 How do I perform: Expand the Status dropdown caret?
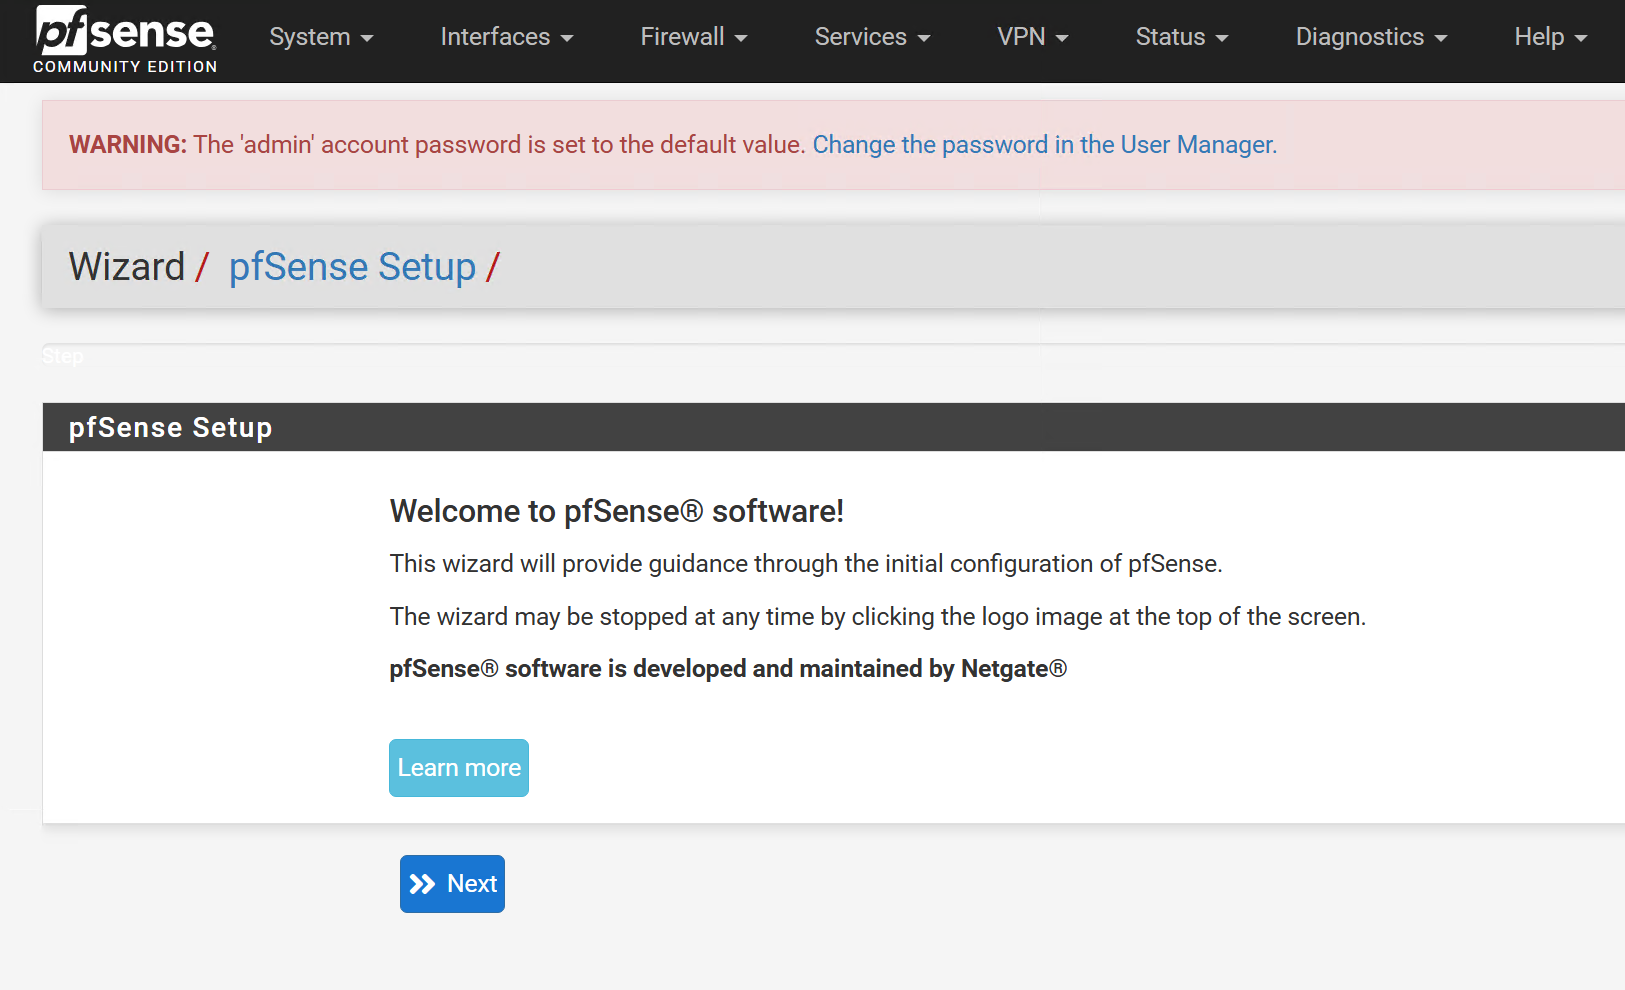(x=1222, y=39)
